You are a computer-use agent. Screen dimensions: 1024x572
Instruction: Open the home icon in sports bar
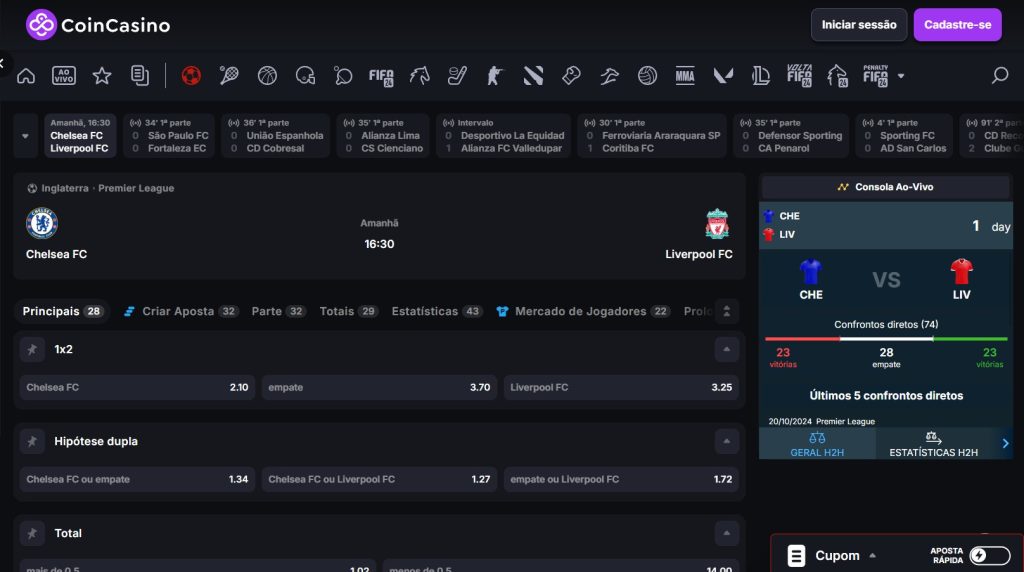(x=26, y=76)
